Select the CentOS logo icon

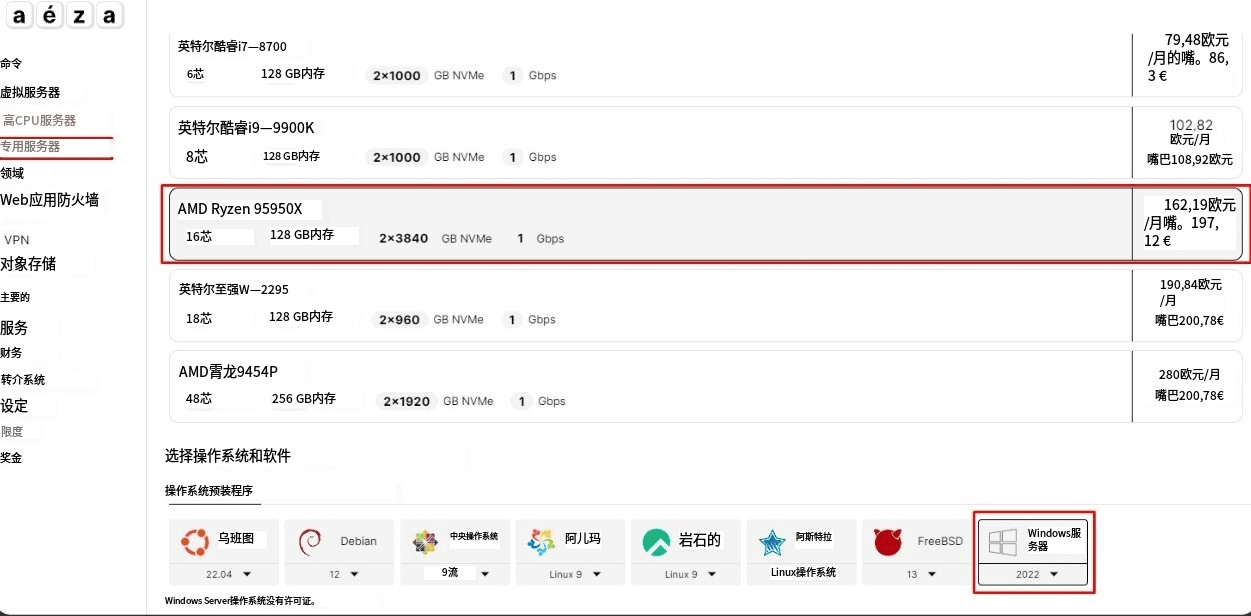pyautogui.click(x=425, y=541)
